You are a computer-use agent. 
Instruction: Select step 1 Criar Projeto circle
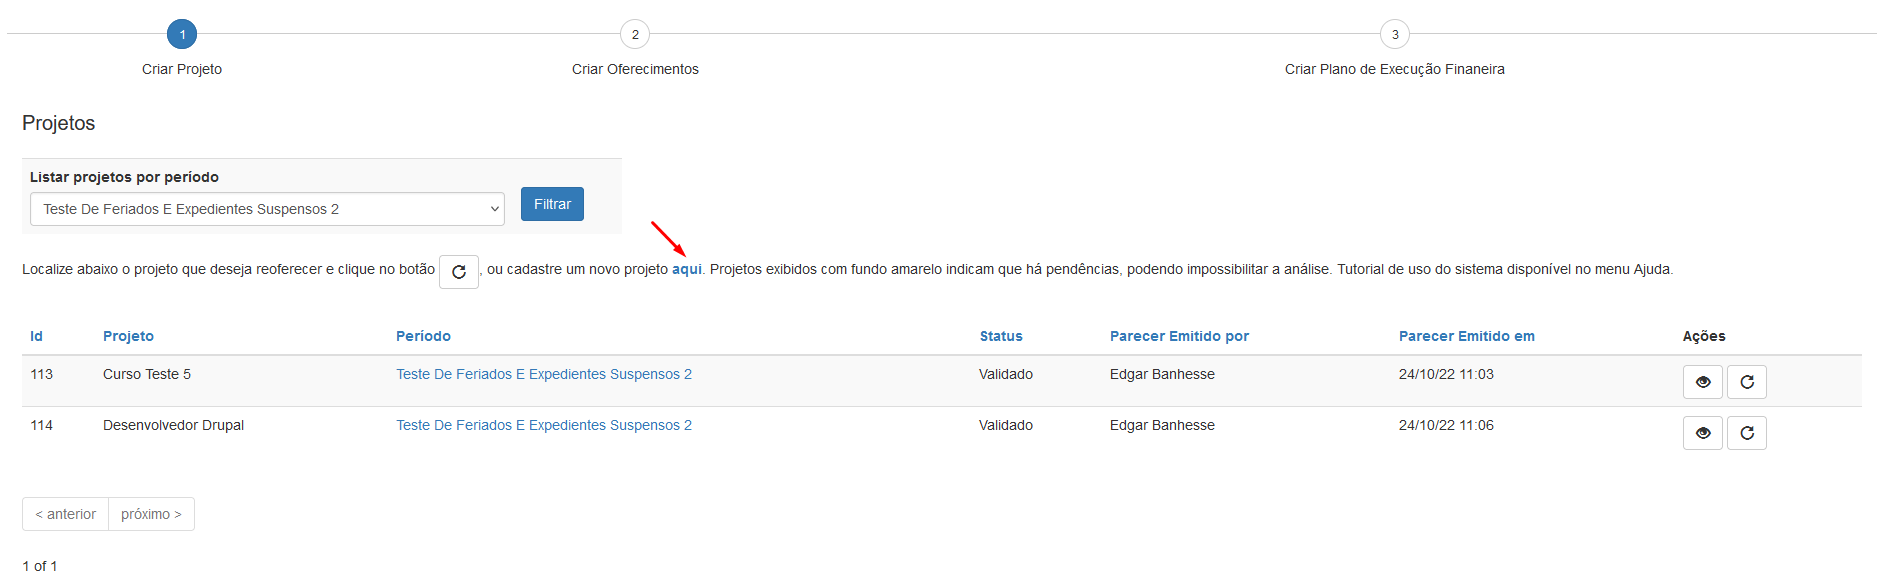coord(182,34)
